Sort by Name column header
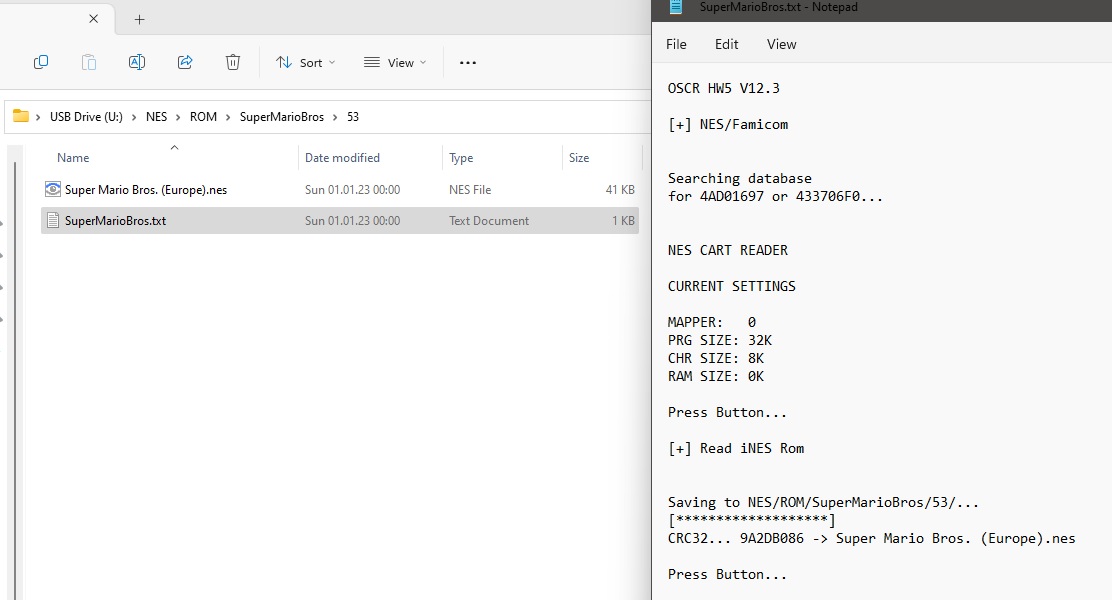The image size is (1112, 600). pyautogui.click(x=73, y=157)
